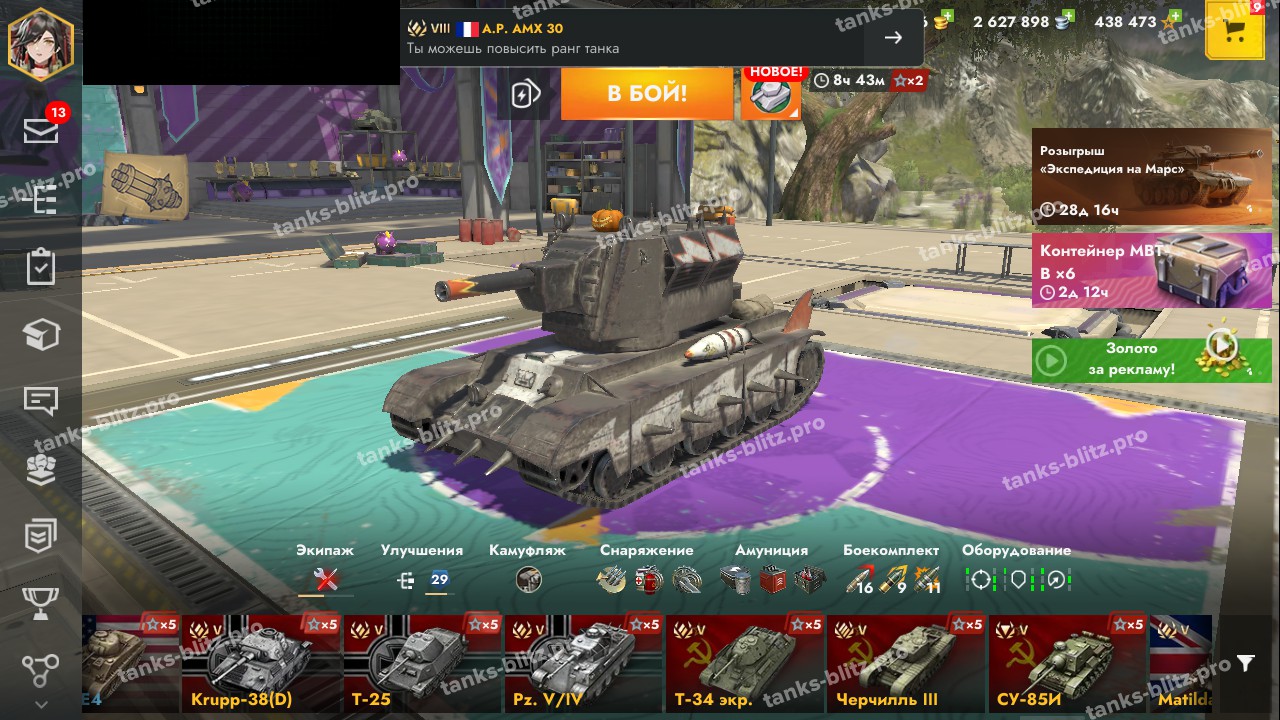Open the clan members icon
The height and width of the screenshot is (720, 1280).
tap(41, 469)
